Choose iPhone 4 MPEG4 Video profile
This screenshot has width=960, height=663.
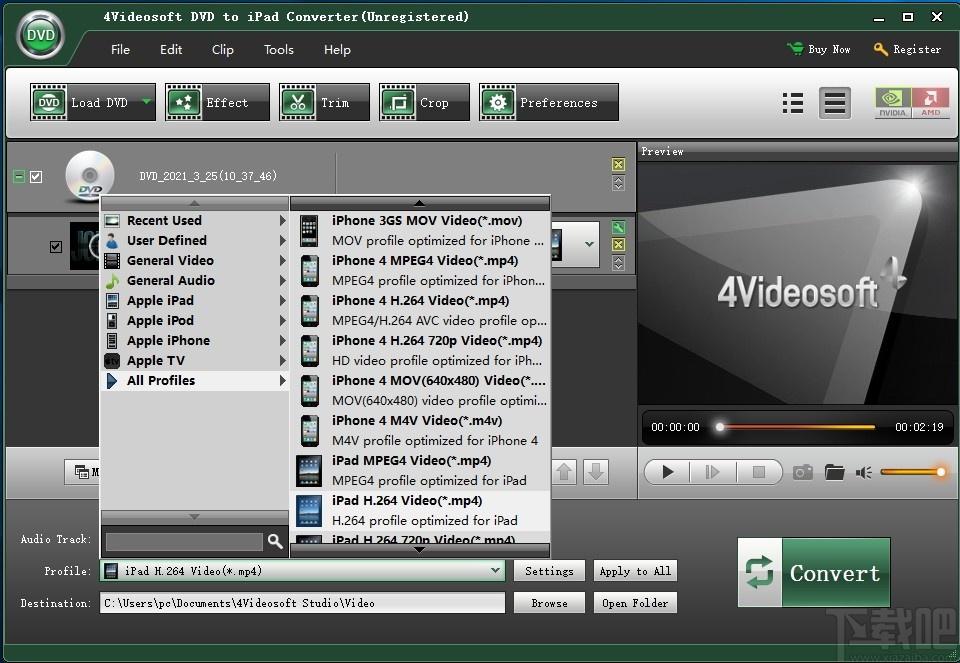tap(421, 271)
